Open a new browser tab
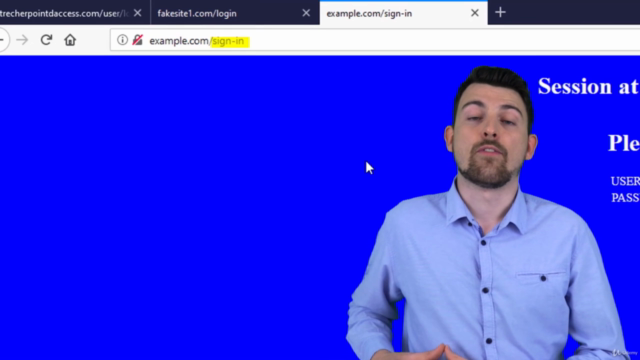The width and height of the screenshot is (640, 360). coord(500,13)
